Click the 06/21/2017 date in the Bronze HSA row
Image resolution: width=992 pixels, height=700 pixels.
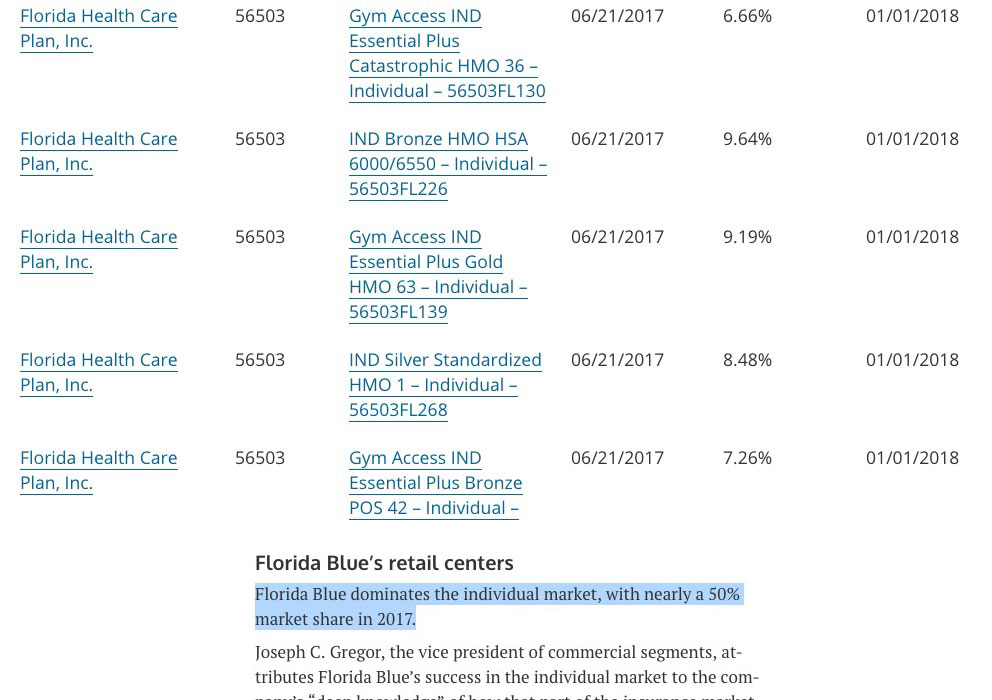click(617, 139)
